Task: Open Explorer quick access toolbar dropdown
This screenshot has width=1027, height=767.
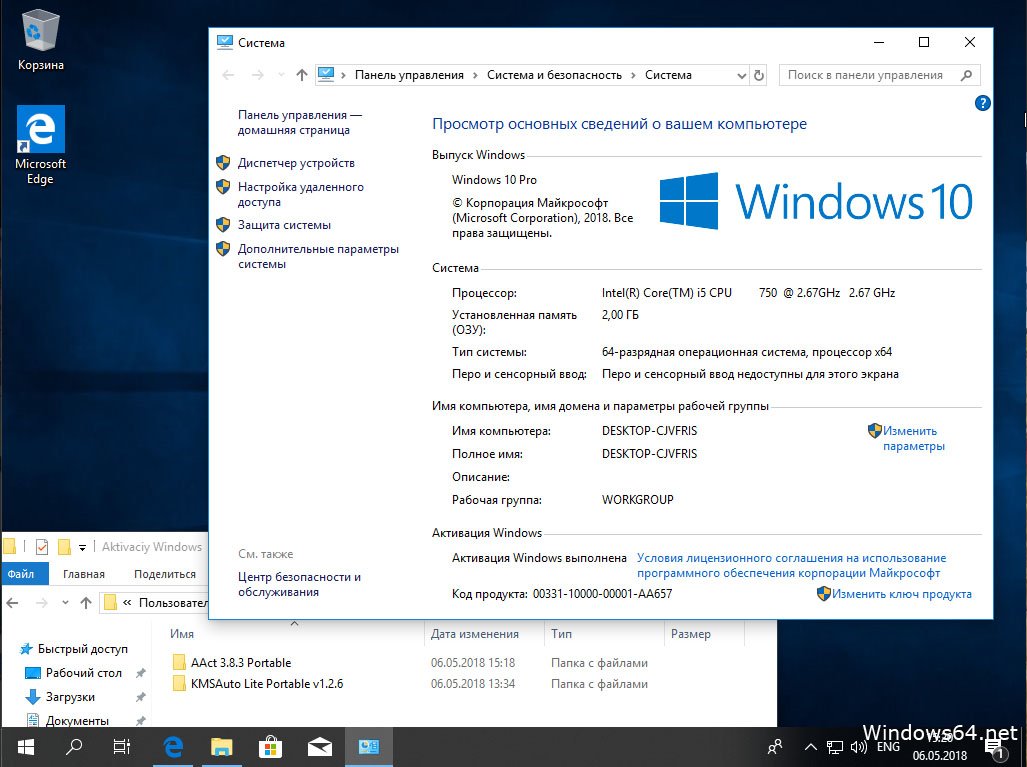Action: tap(82, 547)
